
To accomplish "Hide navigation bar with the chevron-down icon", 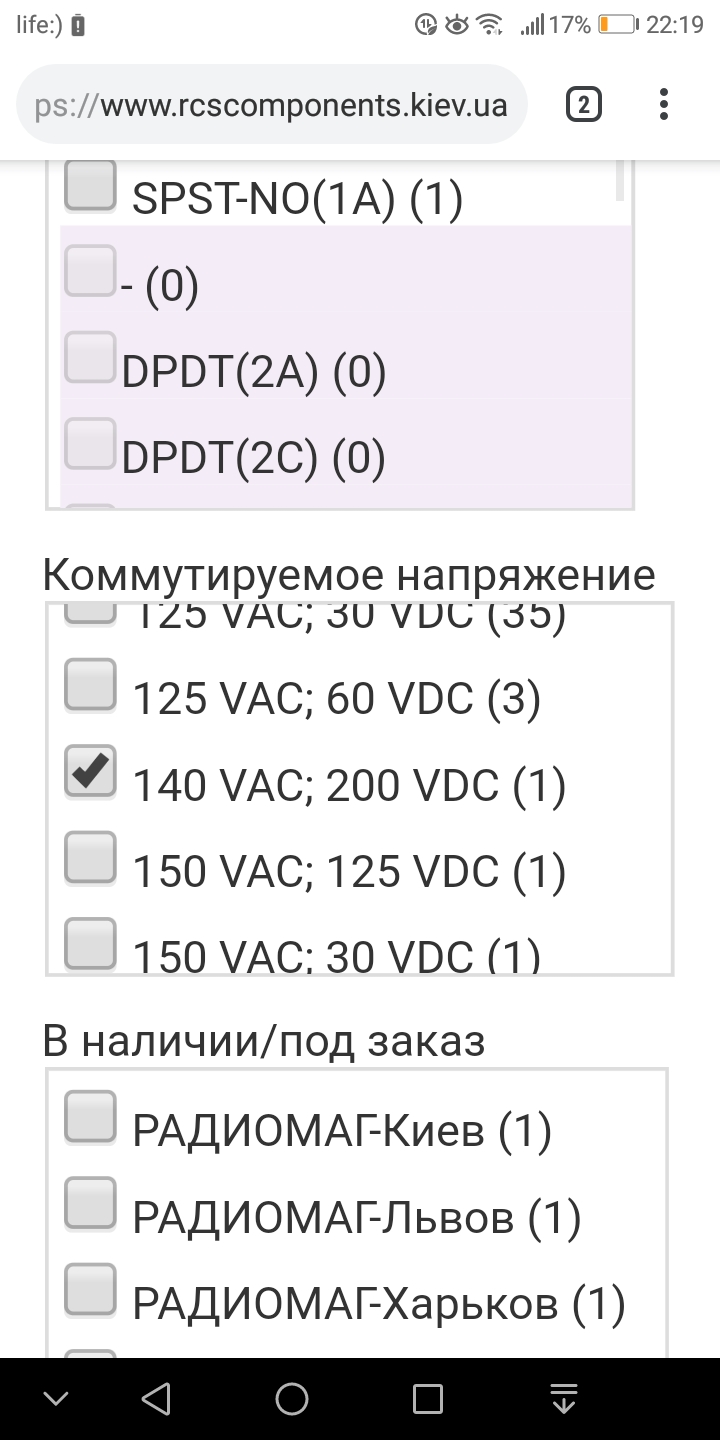I will 56,1398.
